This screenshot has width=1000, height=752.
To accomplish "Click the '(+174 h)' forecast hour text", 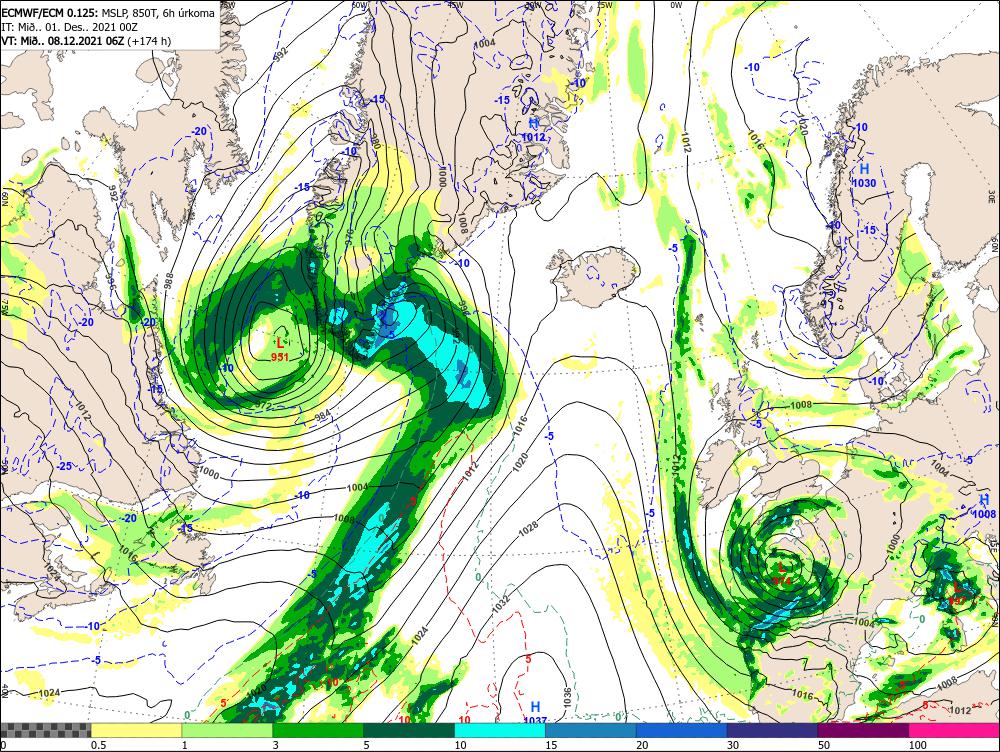I will [x=149, y=41].
